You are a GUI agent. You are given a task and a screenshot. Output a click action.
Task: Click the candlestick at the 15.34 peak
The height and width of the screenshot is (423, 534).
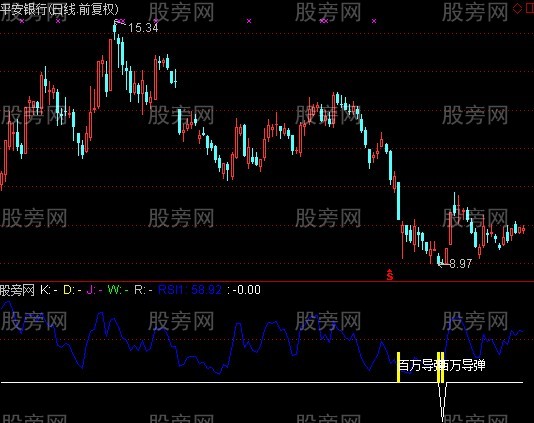tap(115, 29)
